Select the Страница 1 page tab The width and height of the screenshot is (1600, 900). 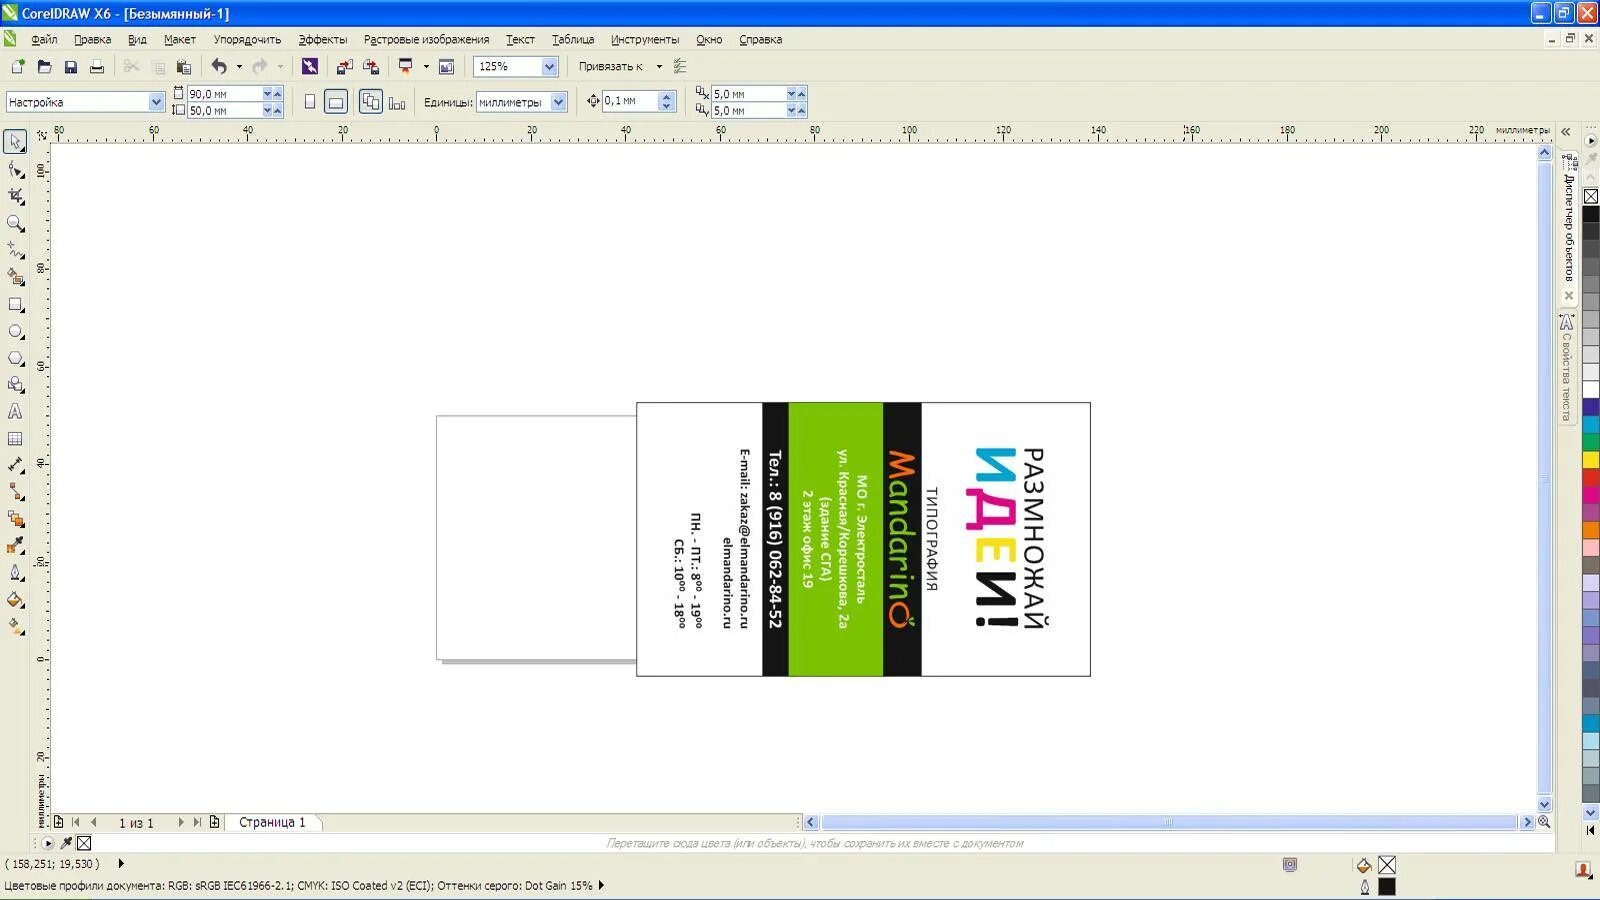[272, 822]
